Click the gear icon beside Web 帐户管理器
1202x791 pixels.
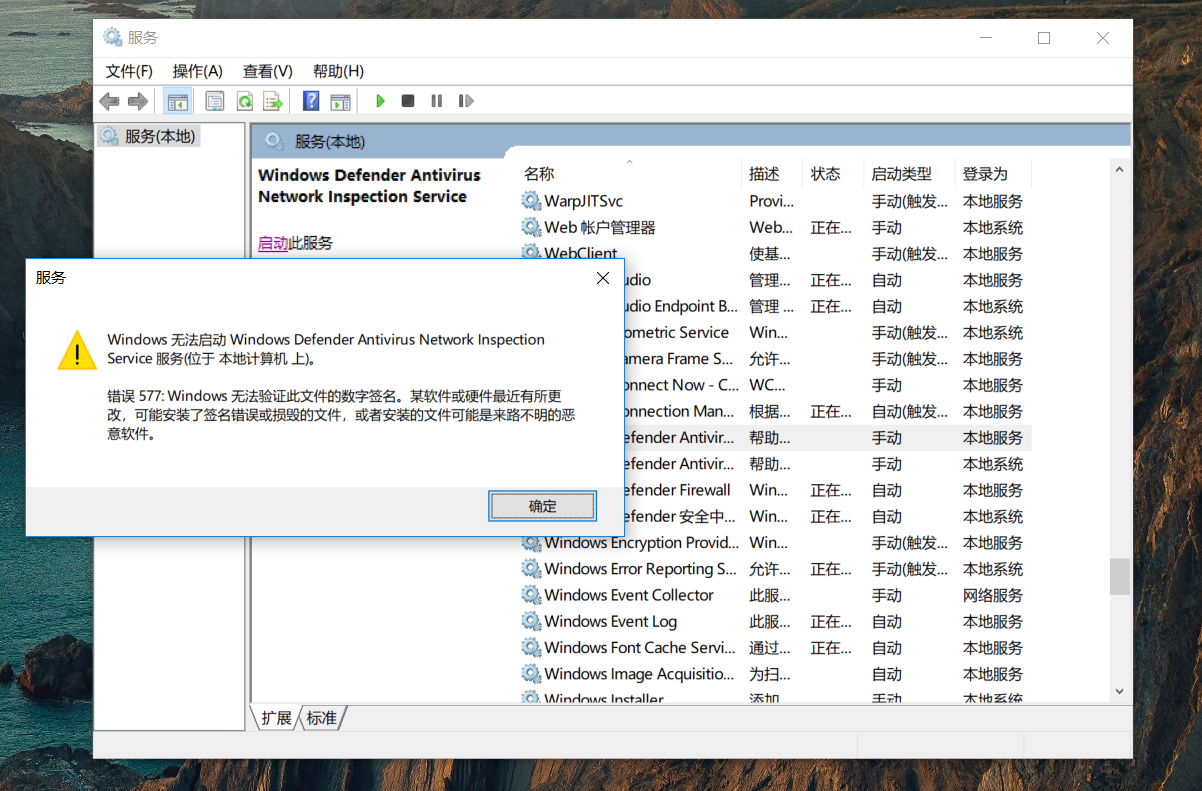tap(531, 227)
